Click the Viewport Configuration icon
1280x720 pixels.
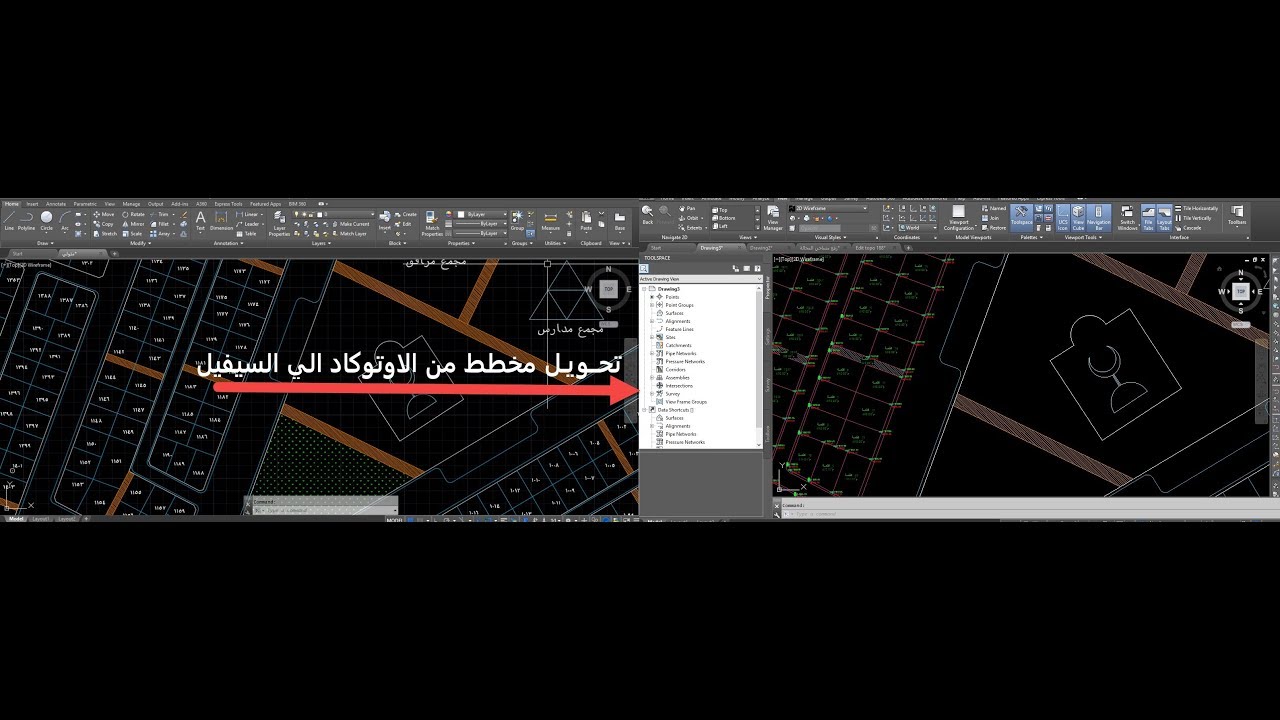[x=959, y=218]
